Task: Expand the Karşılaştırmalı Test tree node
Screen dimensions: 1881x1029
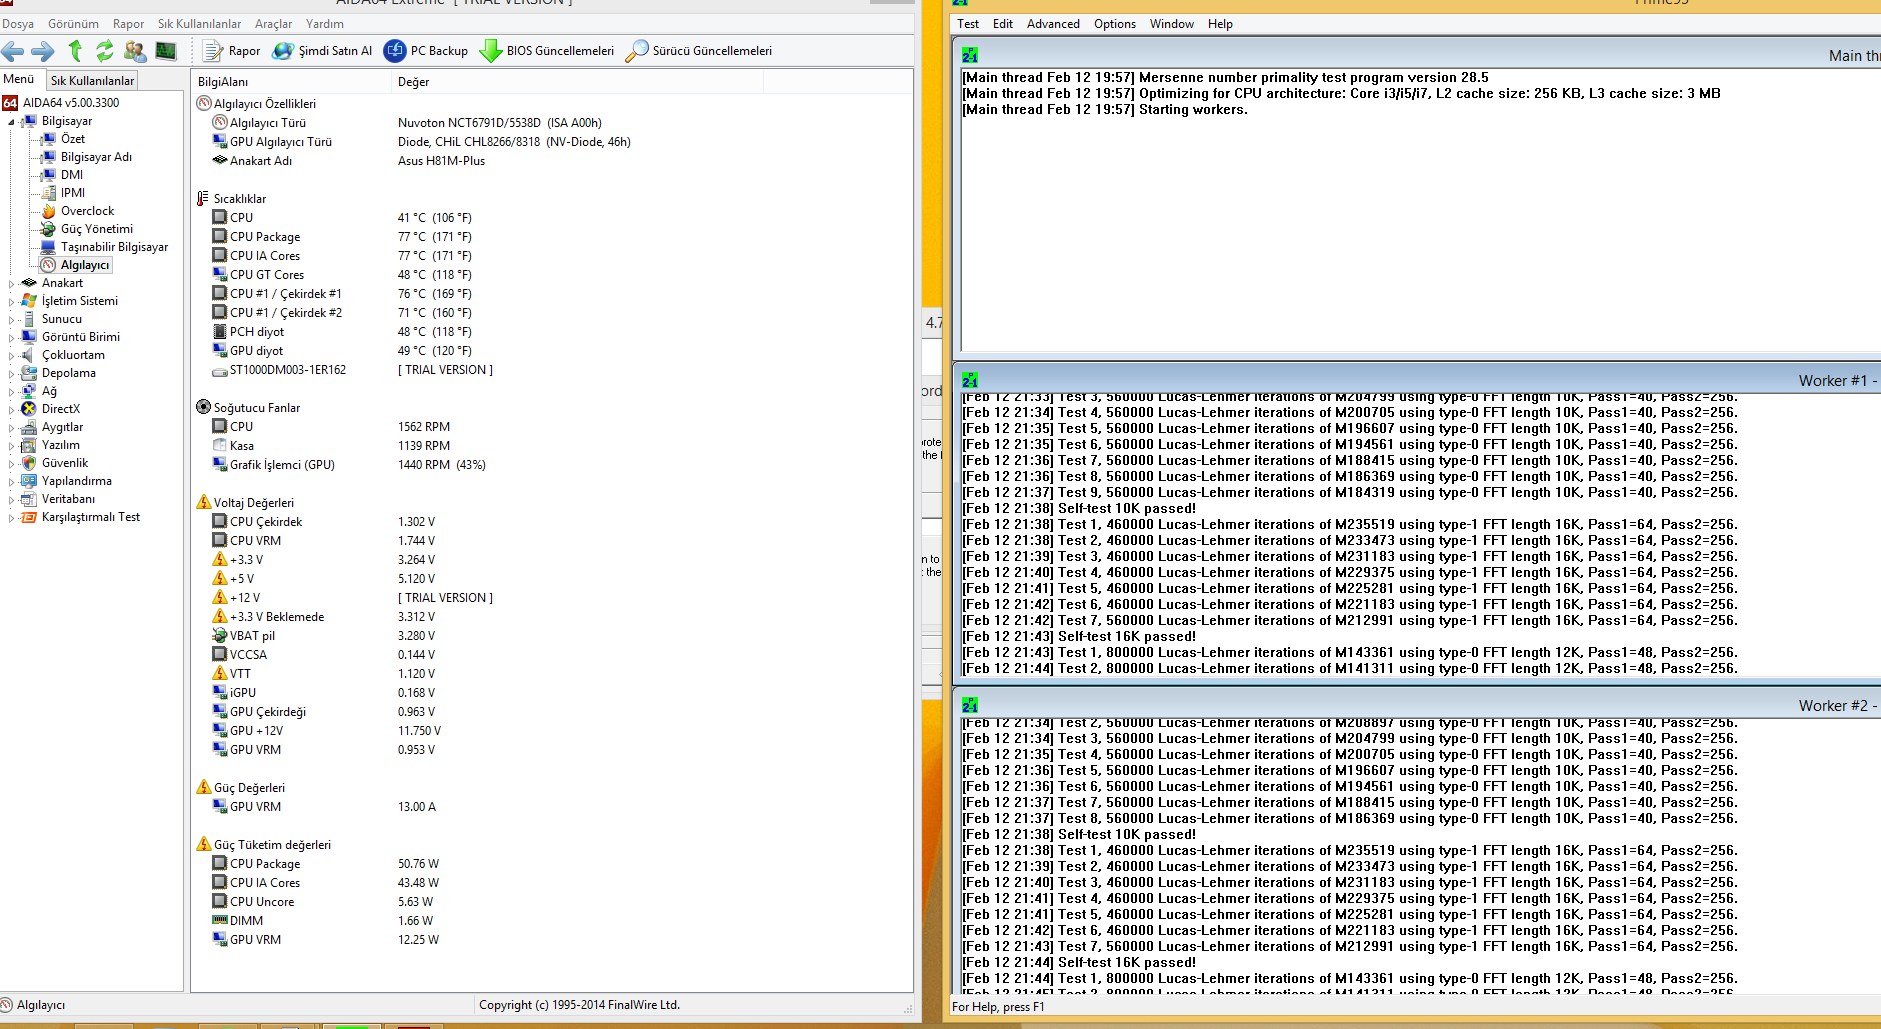Action: (11, 518)
